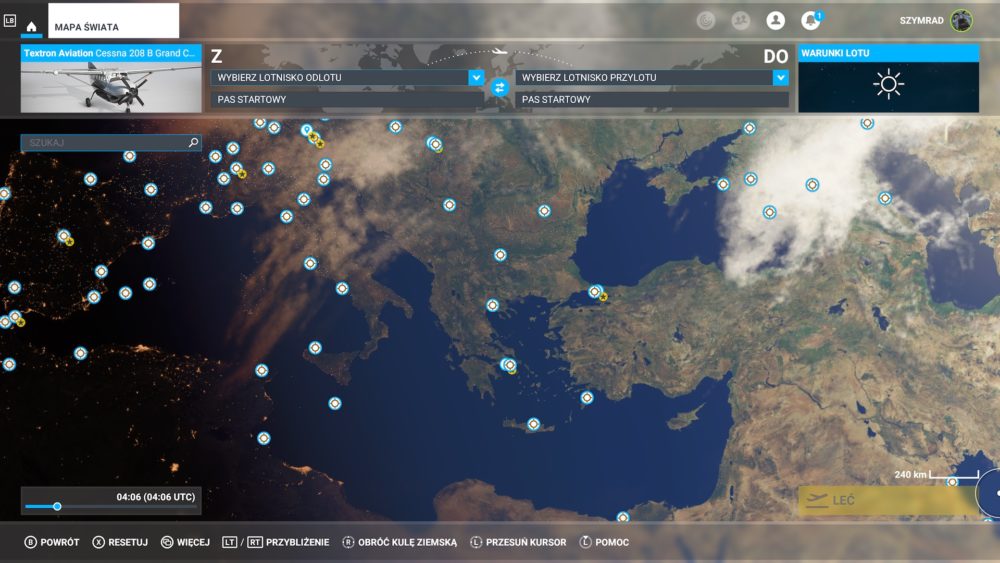
Task: Select the airport marker near Tunis
Action: click(x=261, y=370)
